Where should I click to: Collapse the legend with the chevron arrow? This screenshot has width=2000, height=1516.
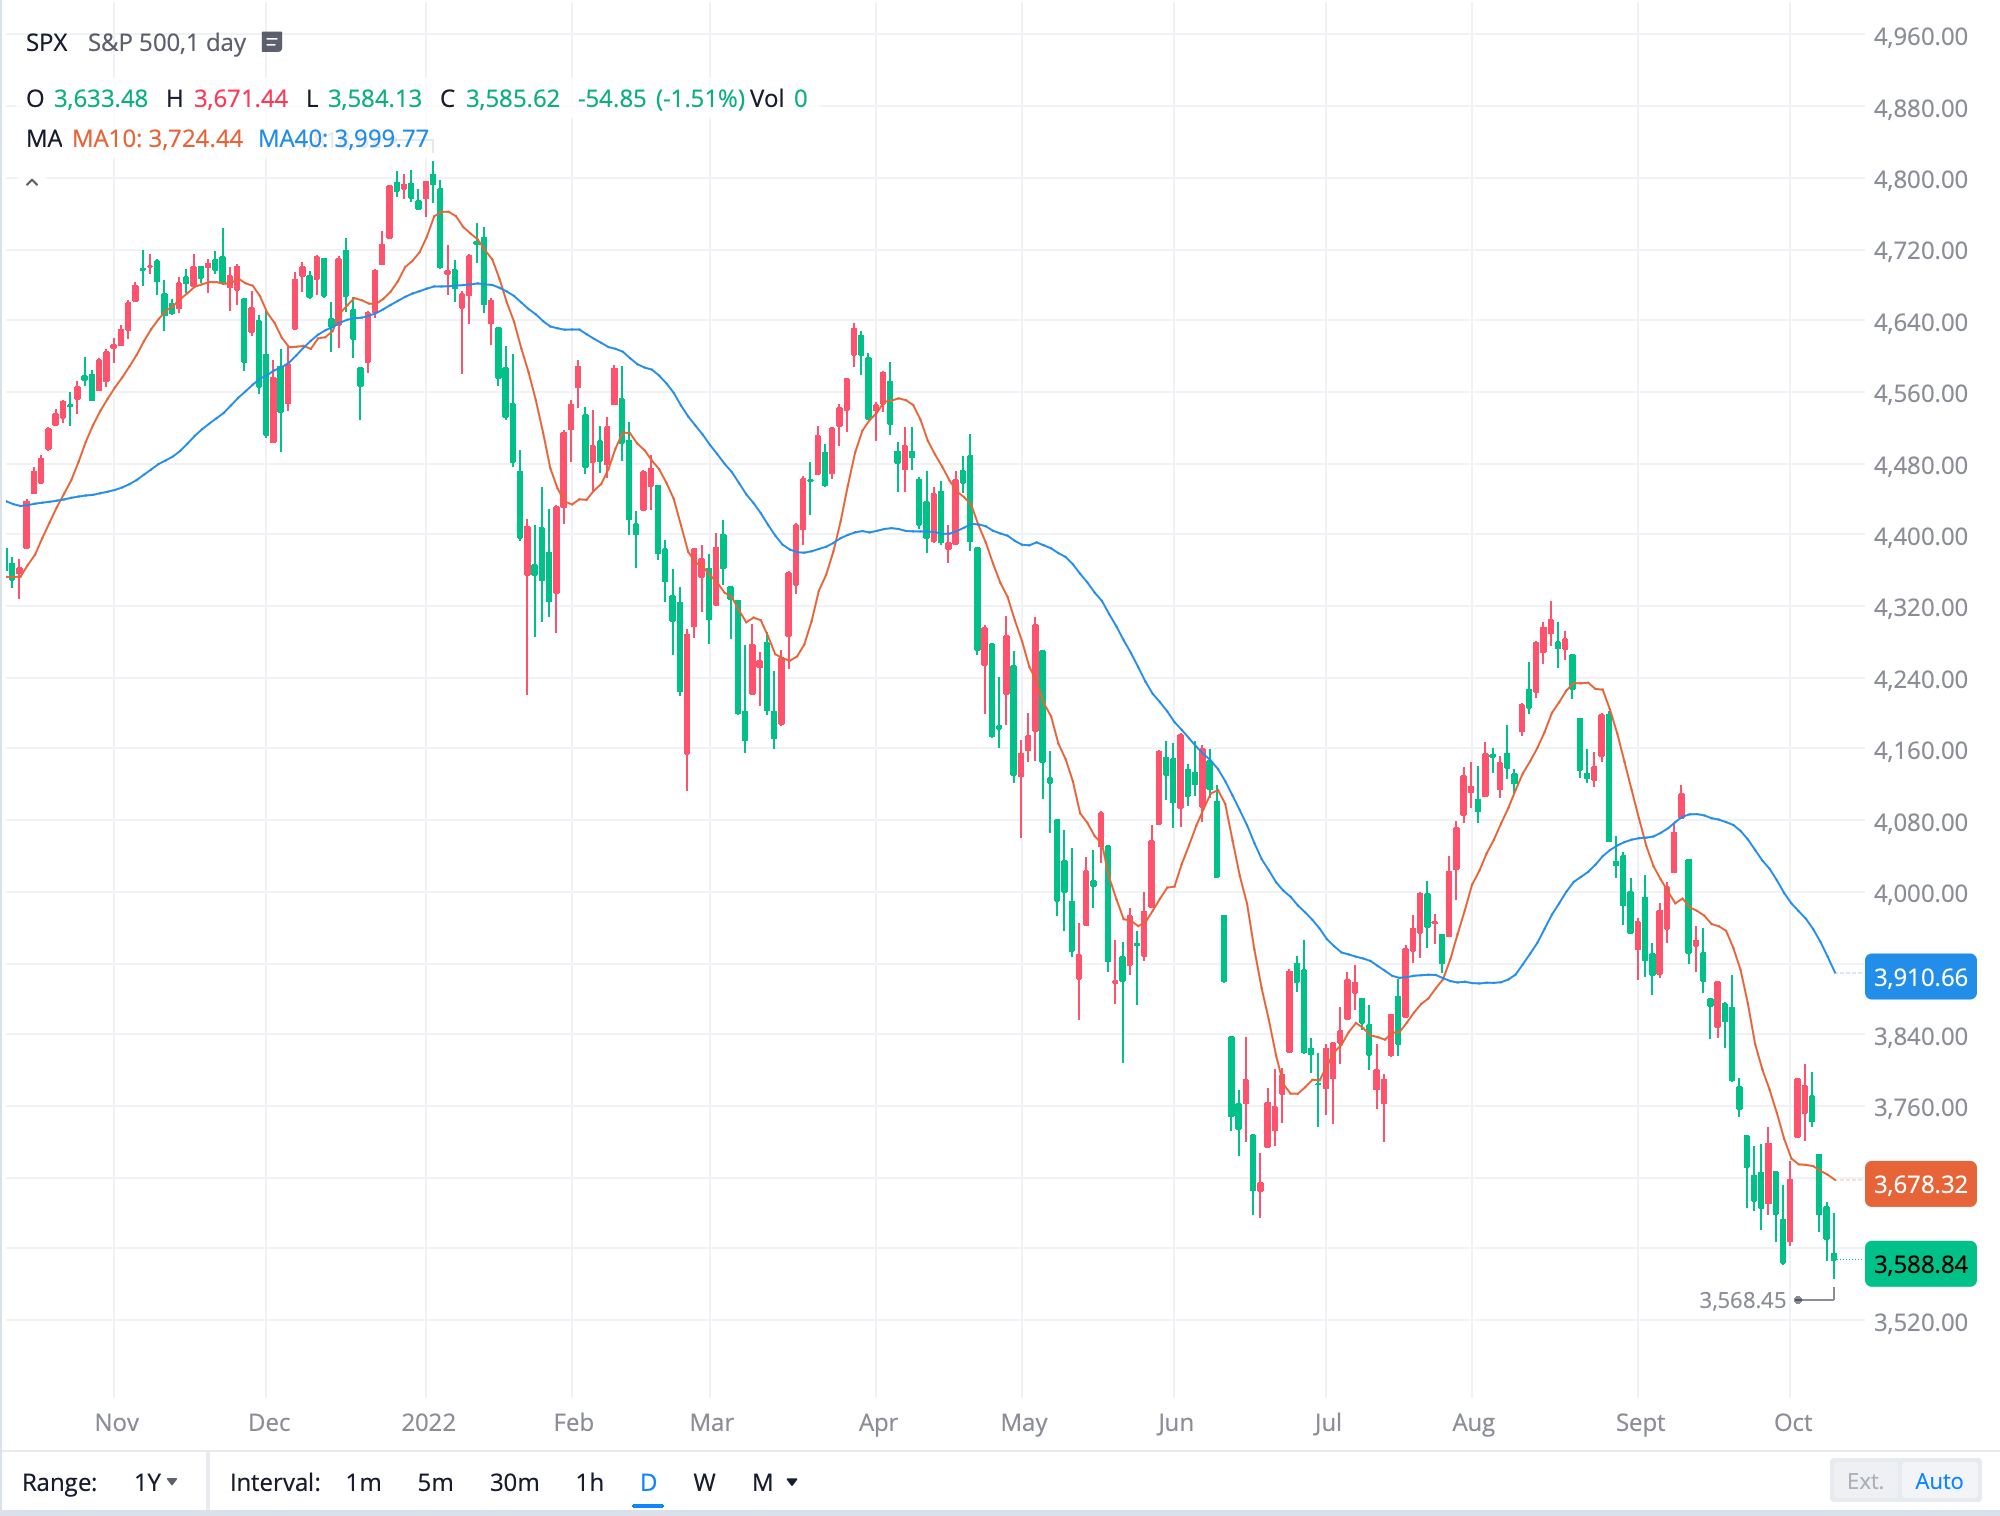pyautogui.click(x=31, y=182)
